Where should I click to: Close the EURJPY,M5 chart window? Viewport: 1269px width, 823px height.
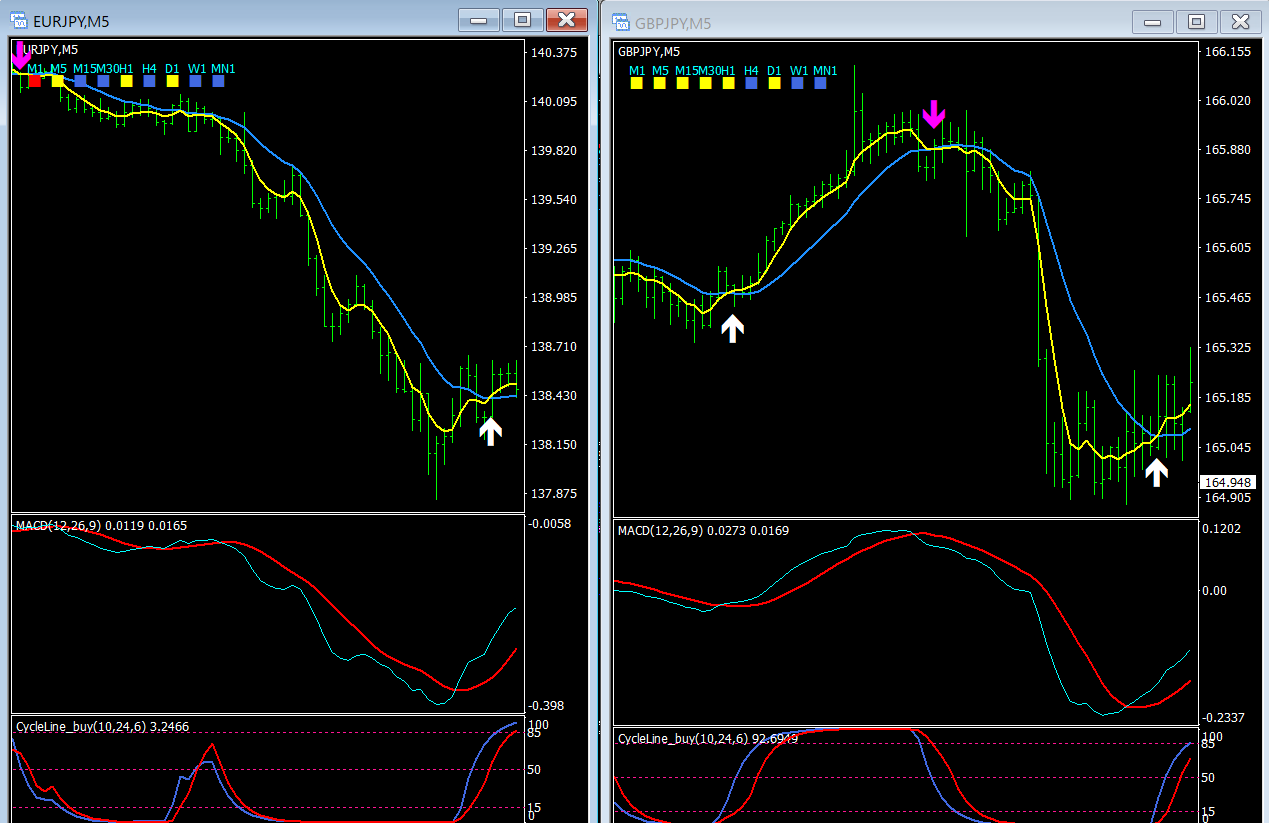(567, 20)
